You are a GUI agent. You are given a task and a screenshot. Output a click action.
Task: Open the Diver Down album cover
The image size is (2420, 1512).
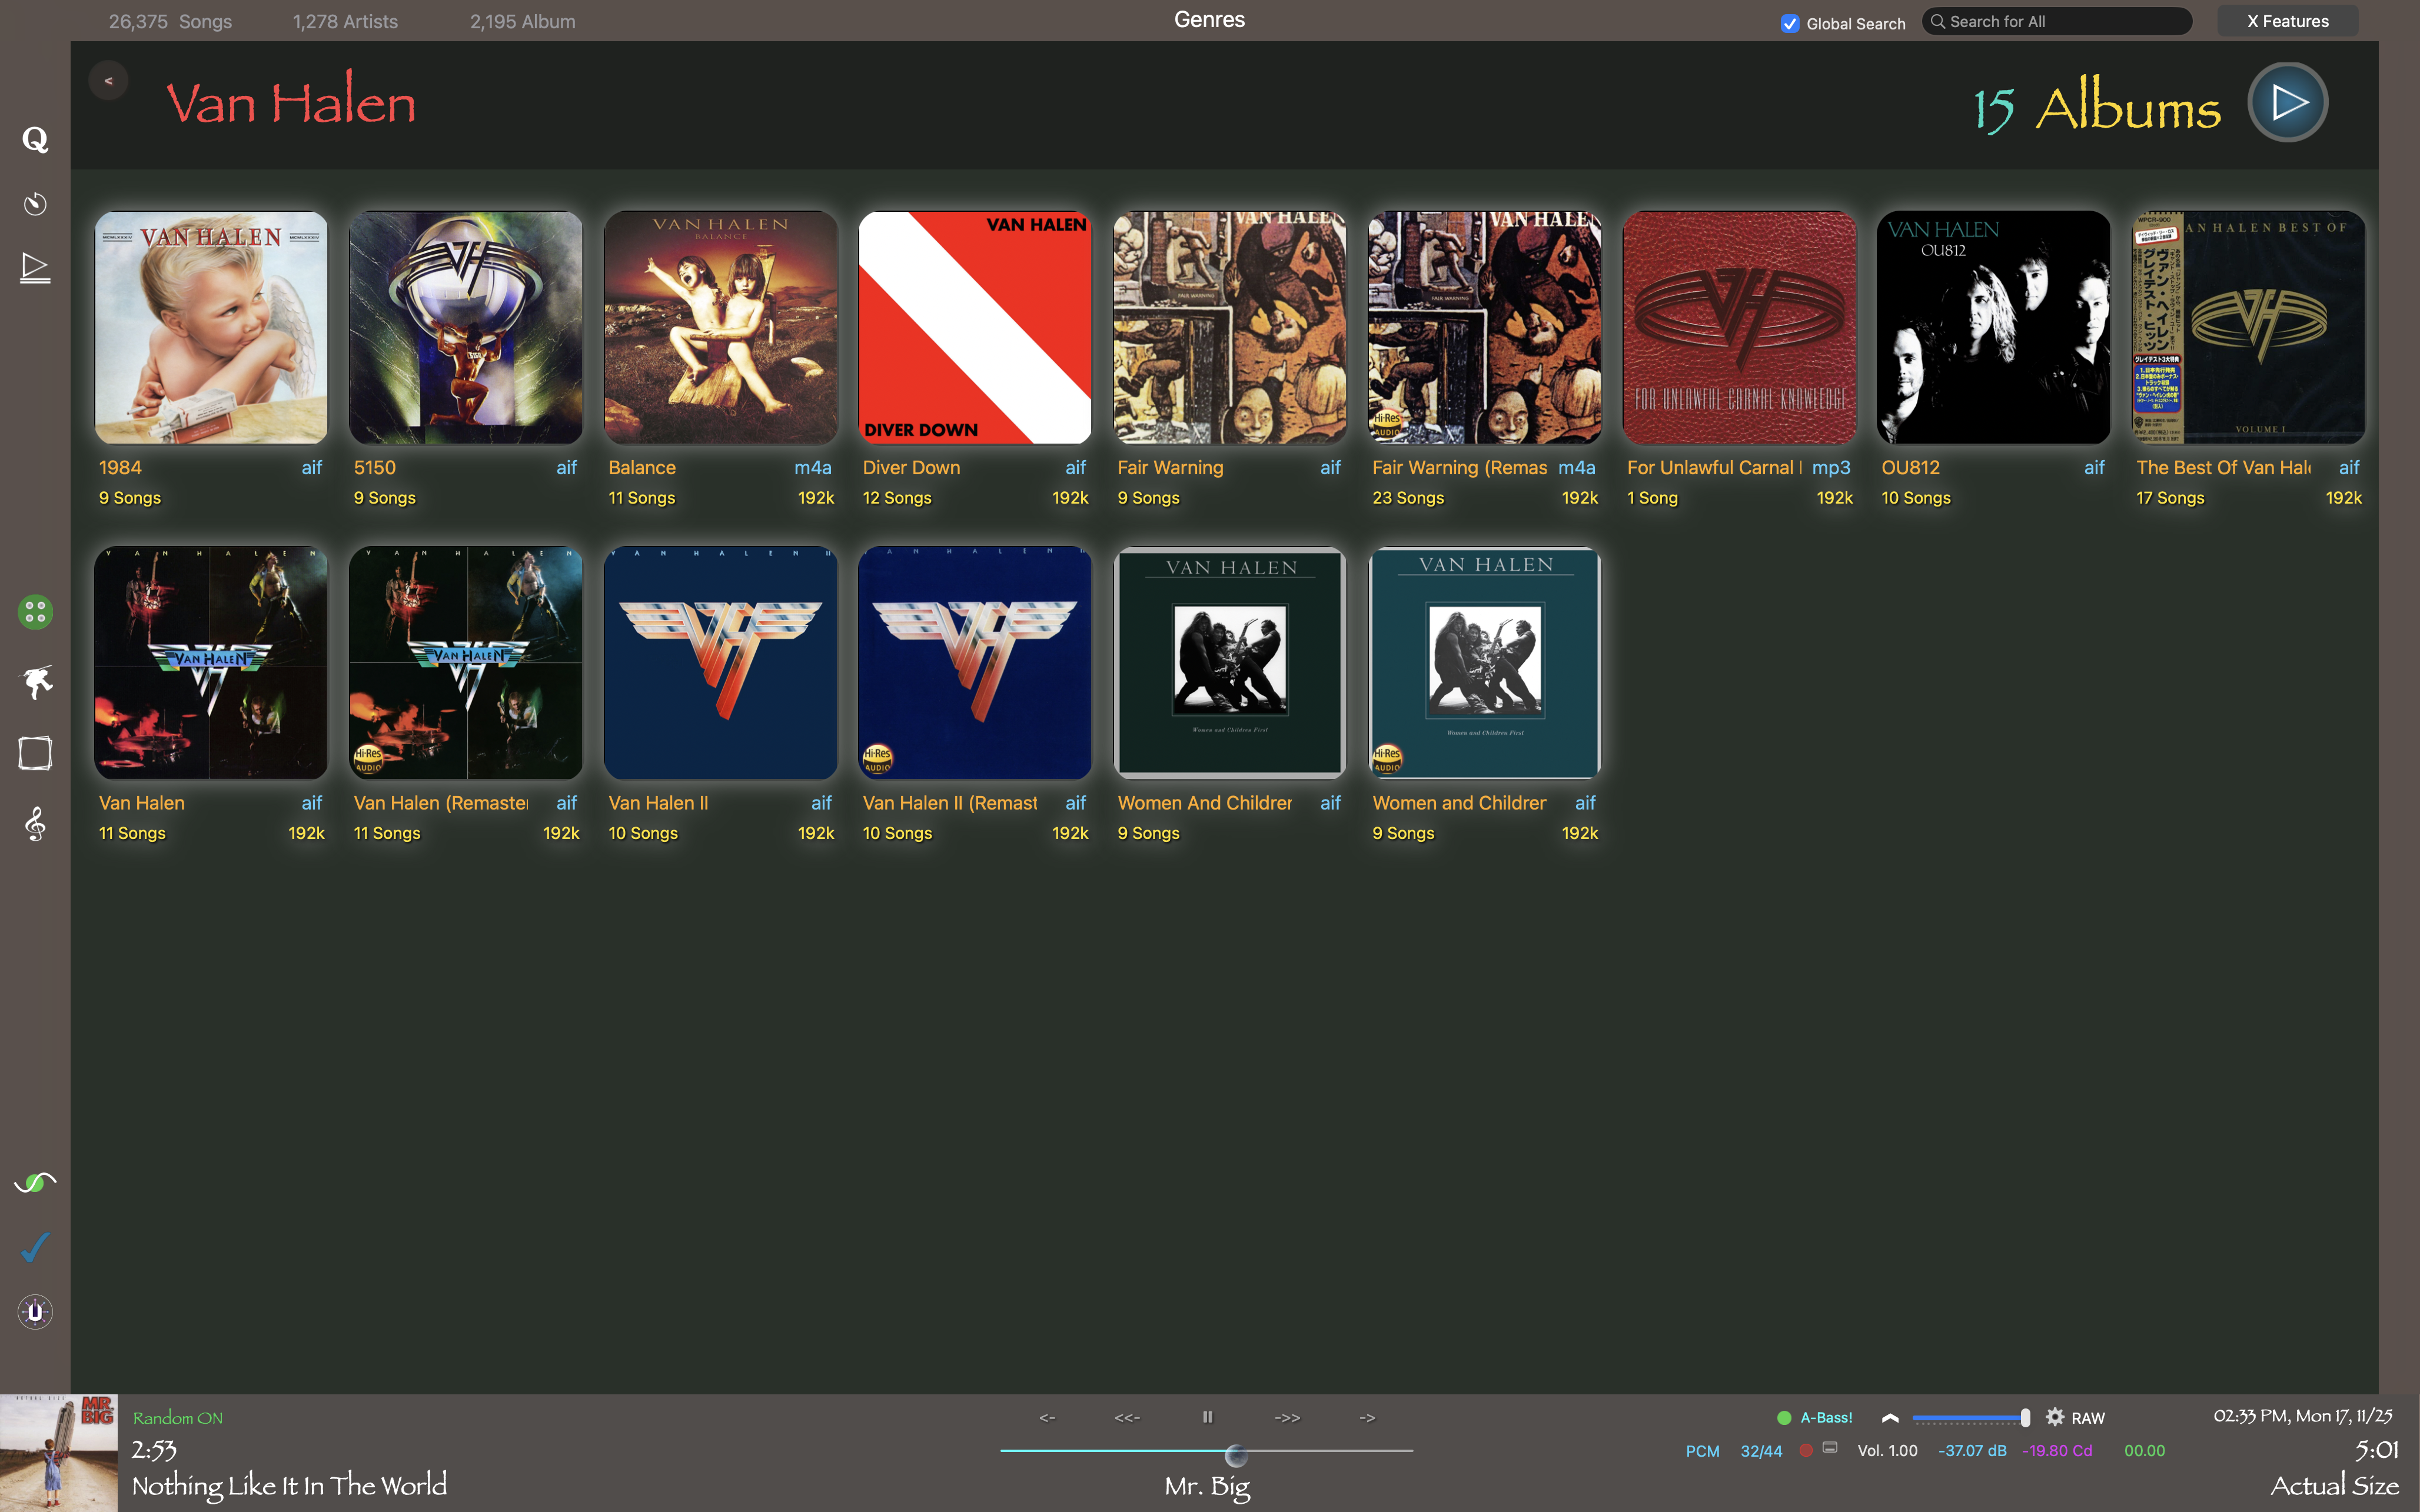coord(974,327)
